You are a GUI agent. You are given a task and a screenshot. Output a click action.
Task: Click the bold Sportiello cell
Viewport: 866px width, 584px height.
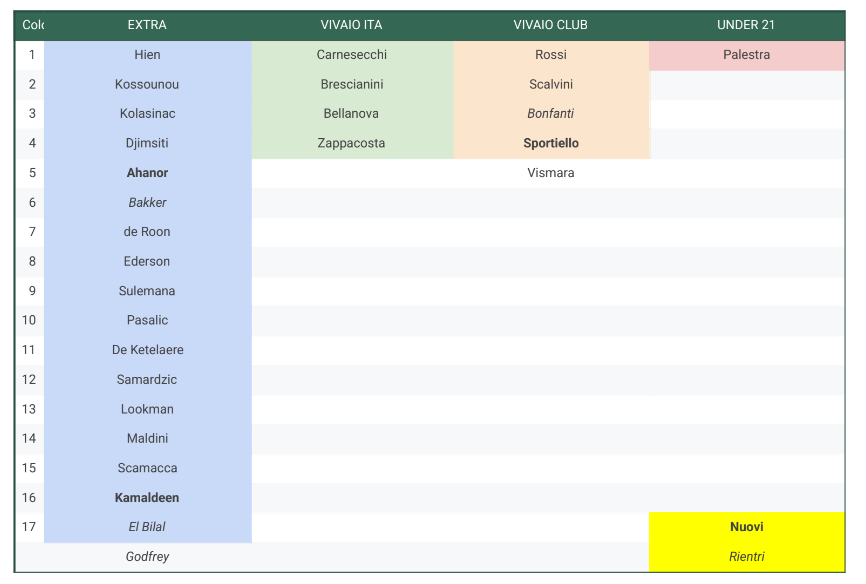550,143
